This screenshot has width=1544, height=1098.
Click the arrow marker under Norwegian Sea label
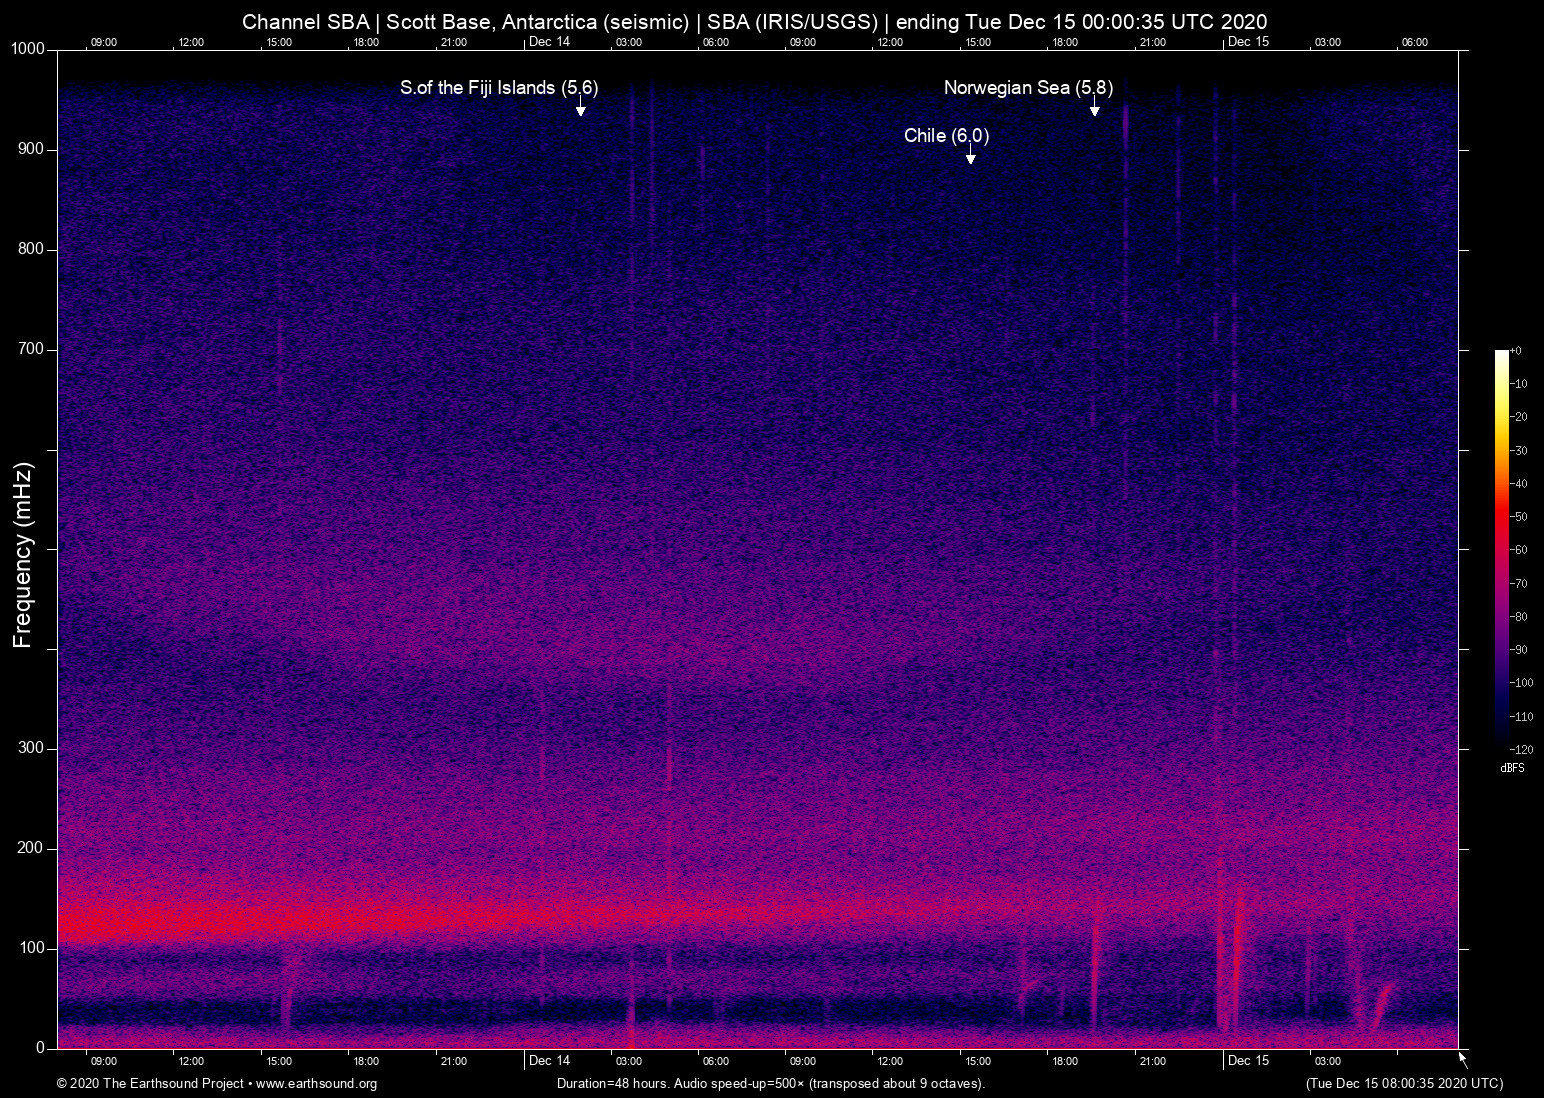pos(1095,110)
